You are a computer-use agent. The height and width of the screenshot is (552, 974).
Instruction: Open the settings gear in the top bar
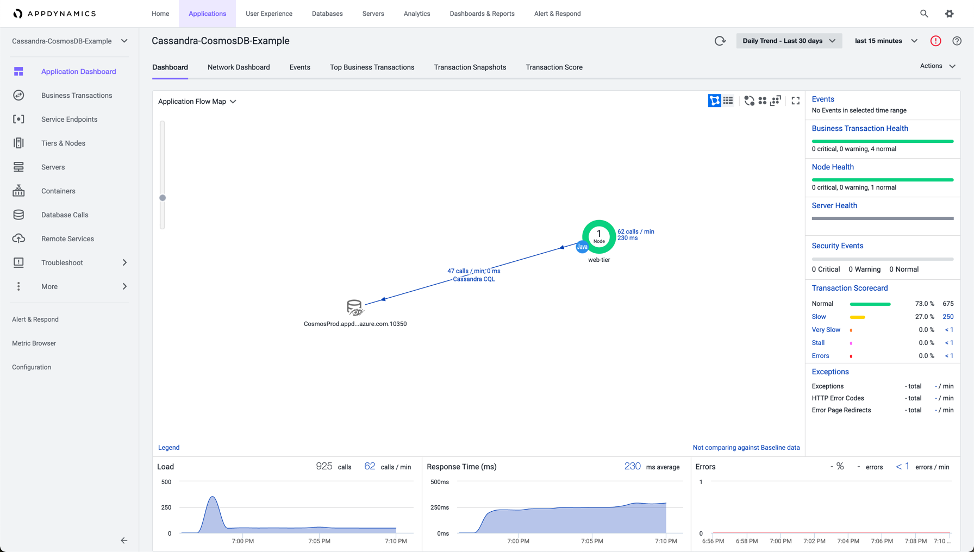click(949, 14)
